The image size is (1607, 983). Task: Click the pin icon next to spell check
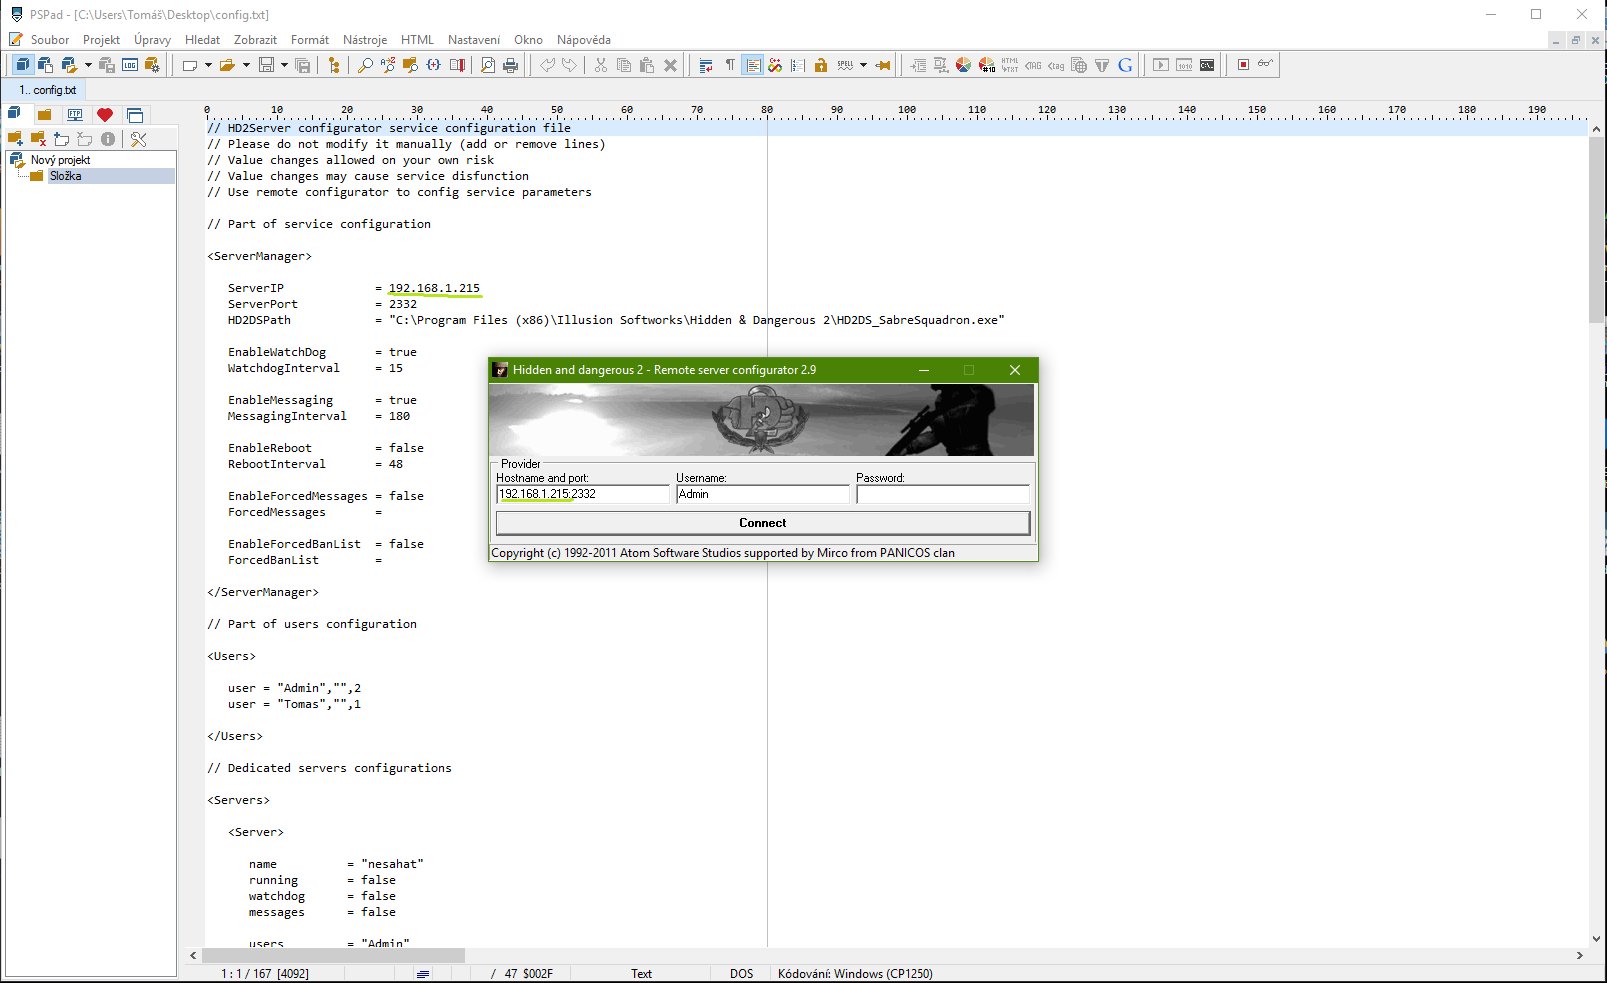(883, 65)
